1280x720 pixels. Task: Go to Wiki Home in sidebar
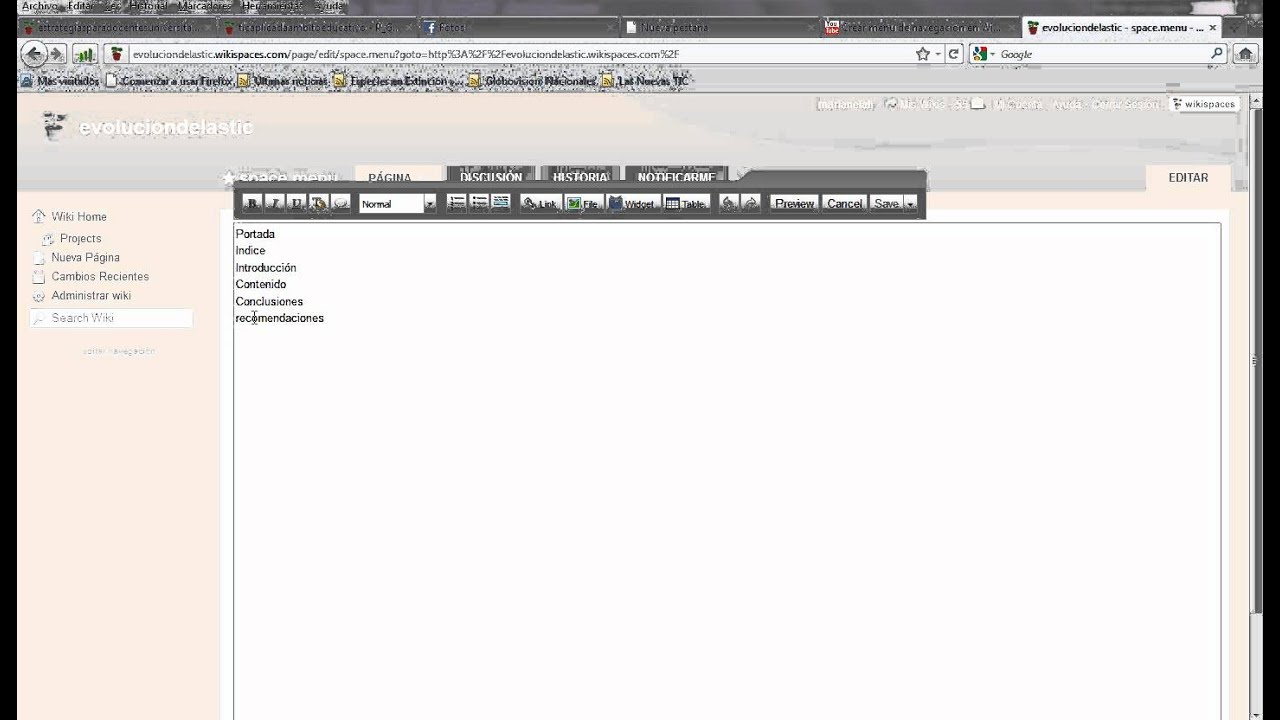(79, 216)
